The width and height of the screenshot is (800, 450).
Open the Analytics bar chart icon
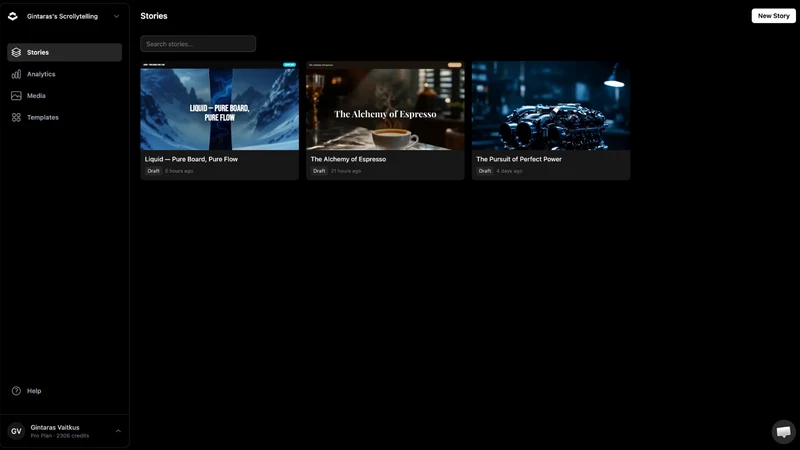click(x=16, y=74)
